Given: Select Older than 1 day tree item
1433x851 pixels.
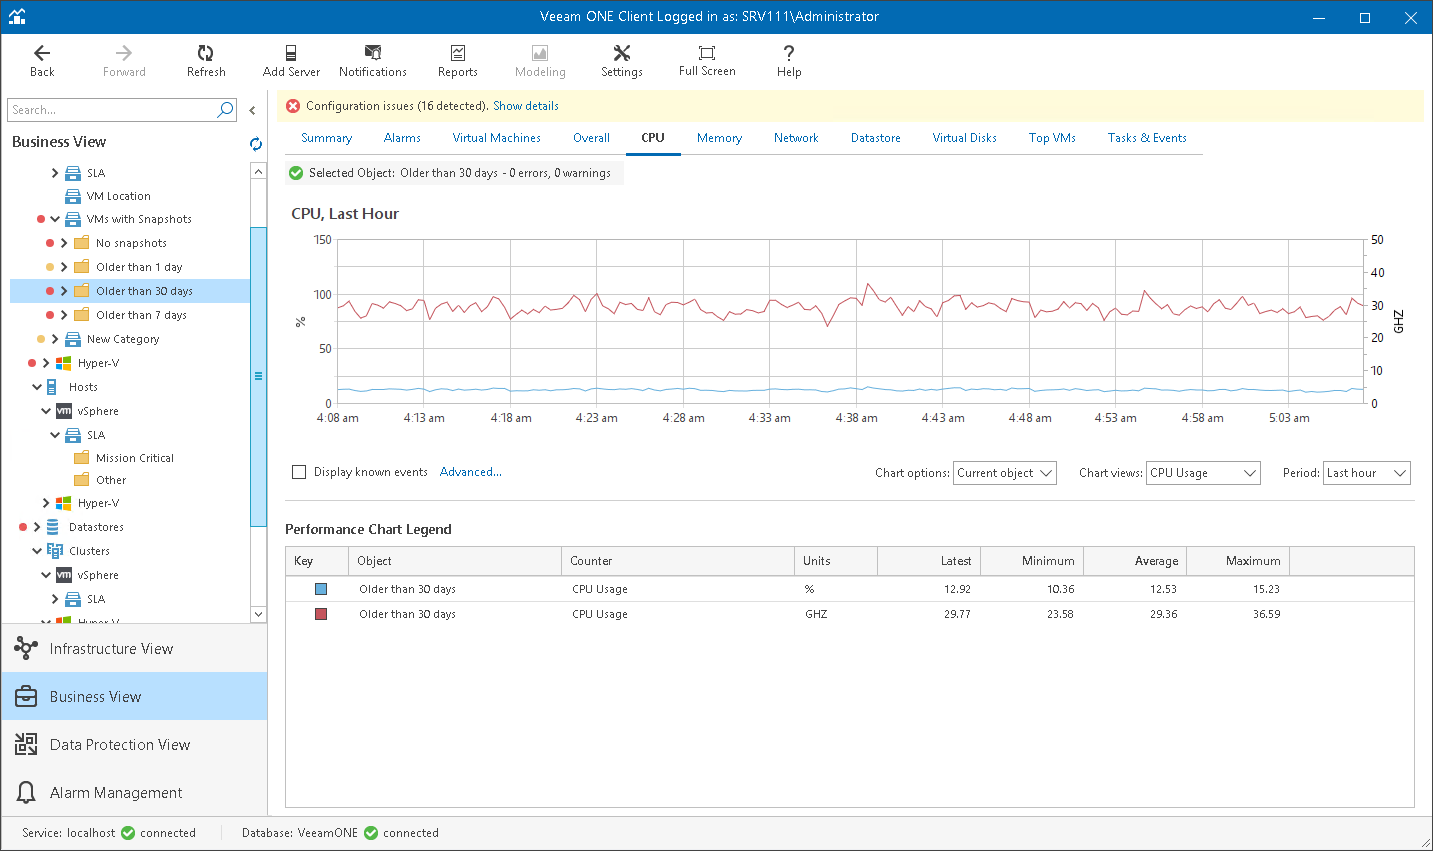Looking at the screenshot, I should pos(139,267).
